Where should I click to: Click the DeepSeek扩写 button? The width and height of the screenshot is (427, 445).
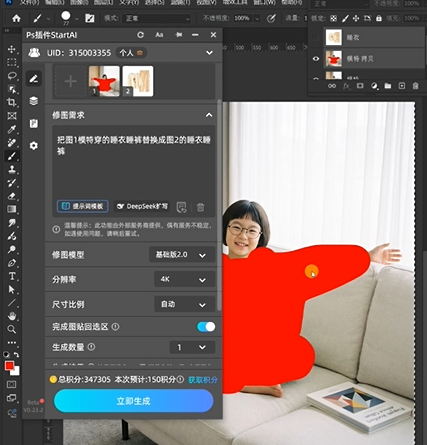(x=142, y=206)
